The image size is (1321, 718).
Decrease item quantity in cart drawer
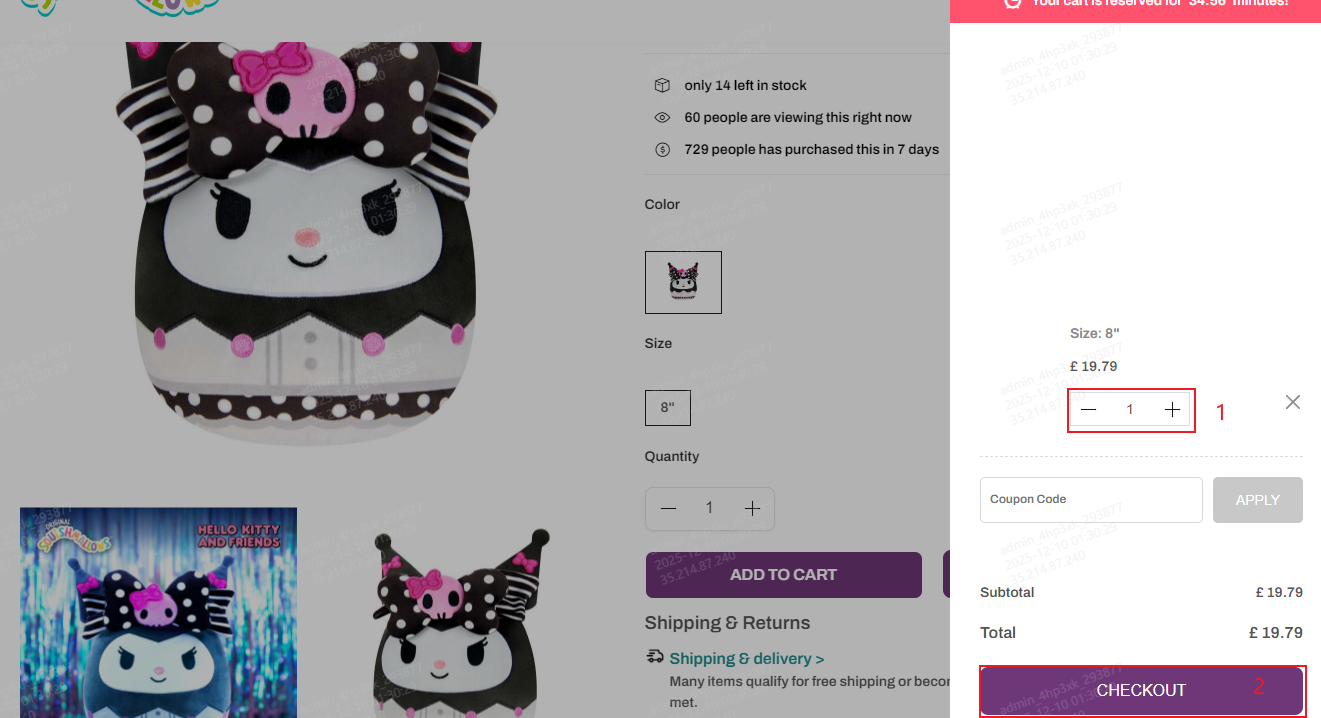click(1089, 410)
